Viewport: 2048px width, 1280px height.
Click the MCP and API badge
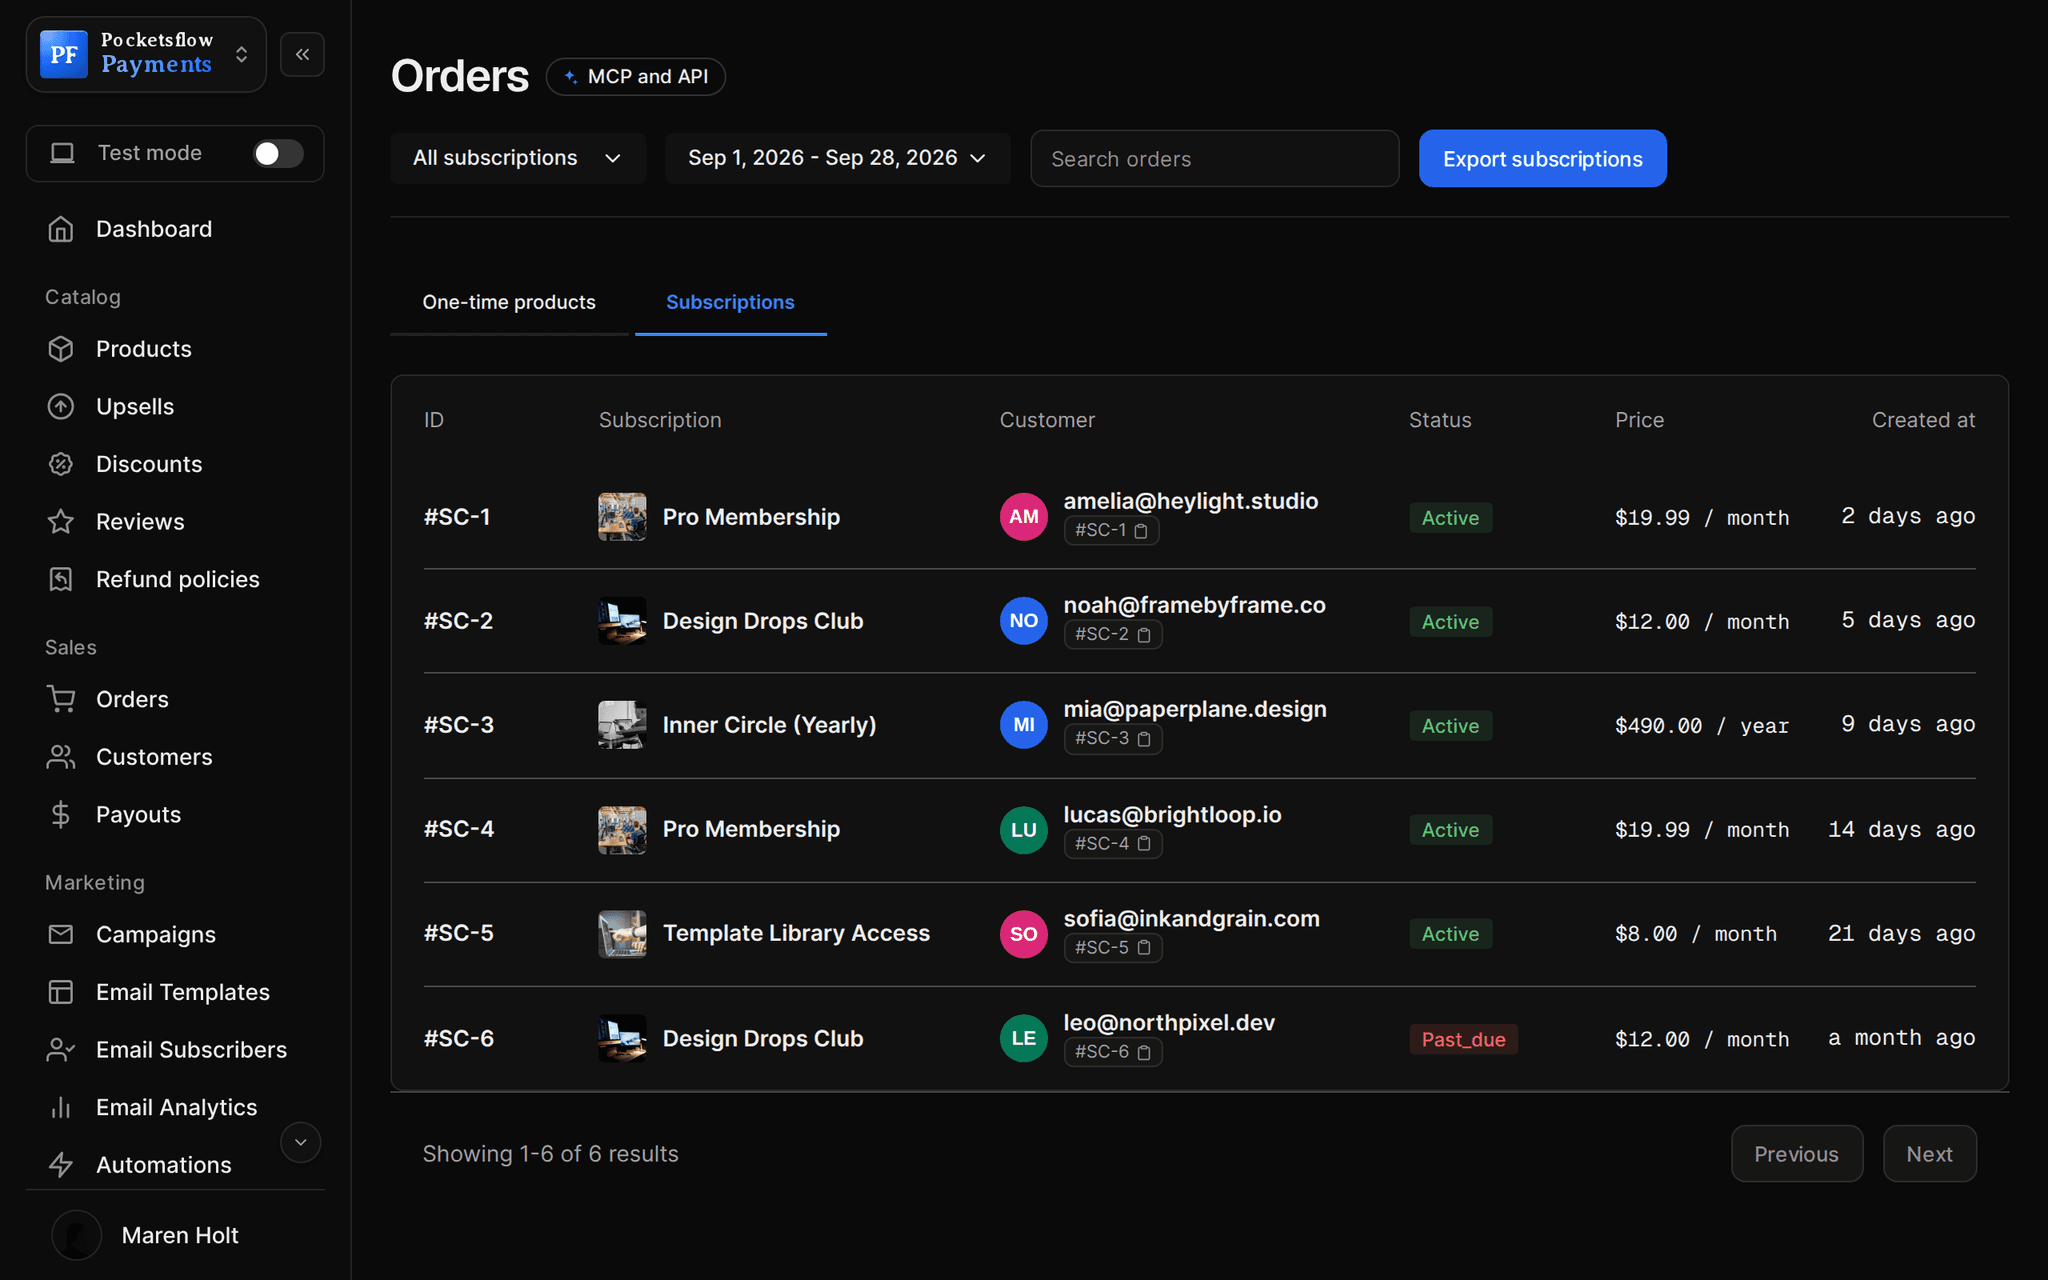click(x=636, y=76)
